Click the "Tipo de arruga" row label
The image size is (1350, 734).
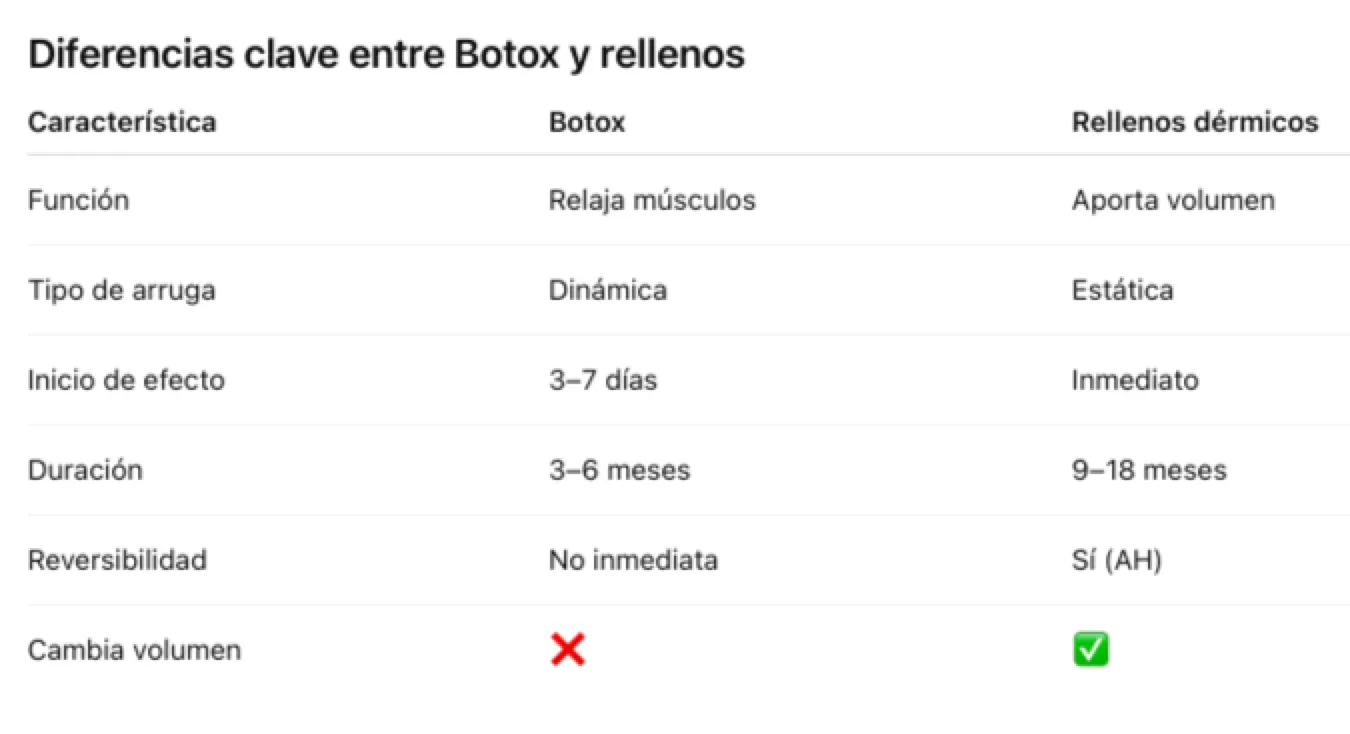point(121,290)
